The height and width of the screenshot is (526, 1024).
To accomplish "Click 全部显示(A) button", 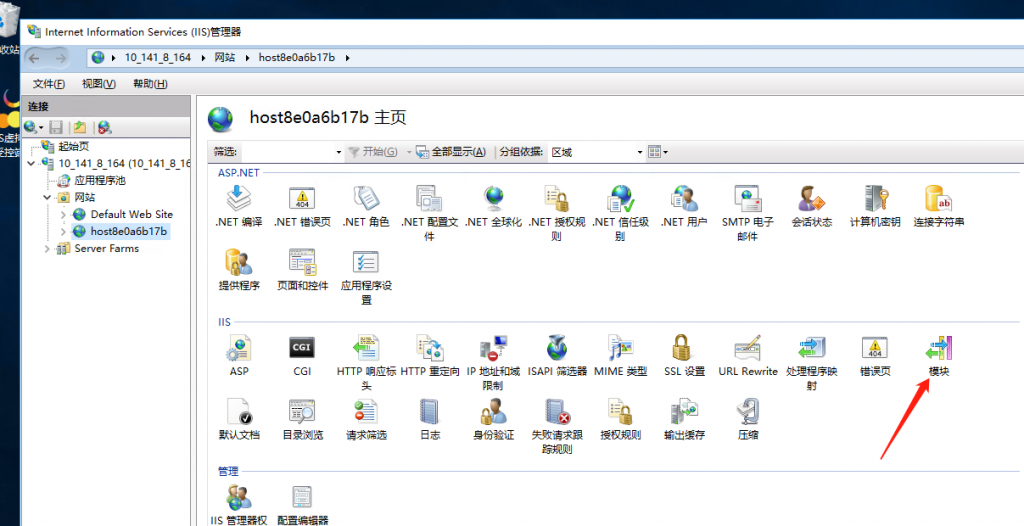I will 451,152.
